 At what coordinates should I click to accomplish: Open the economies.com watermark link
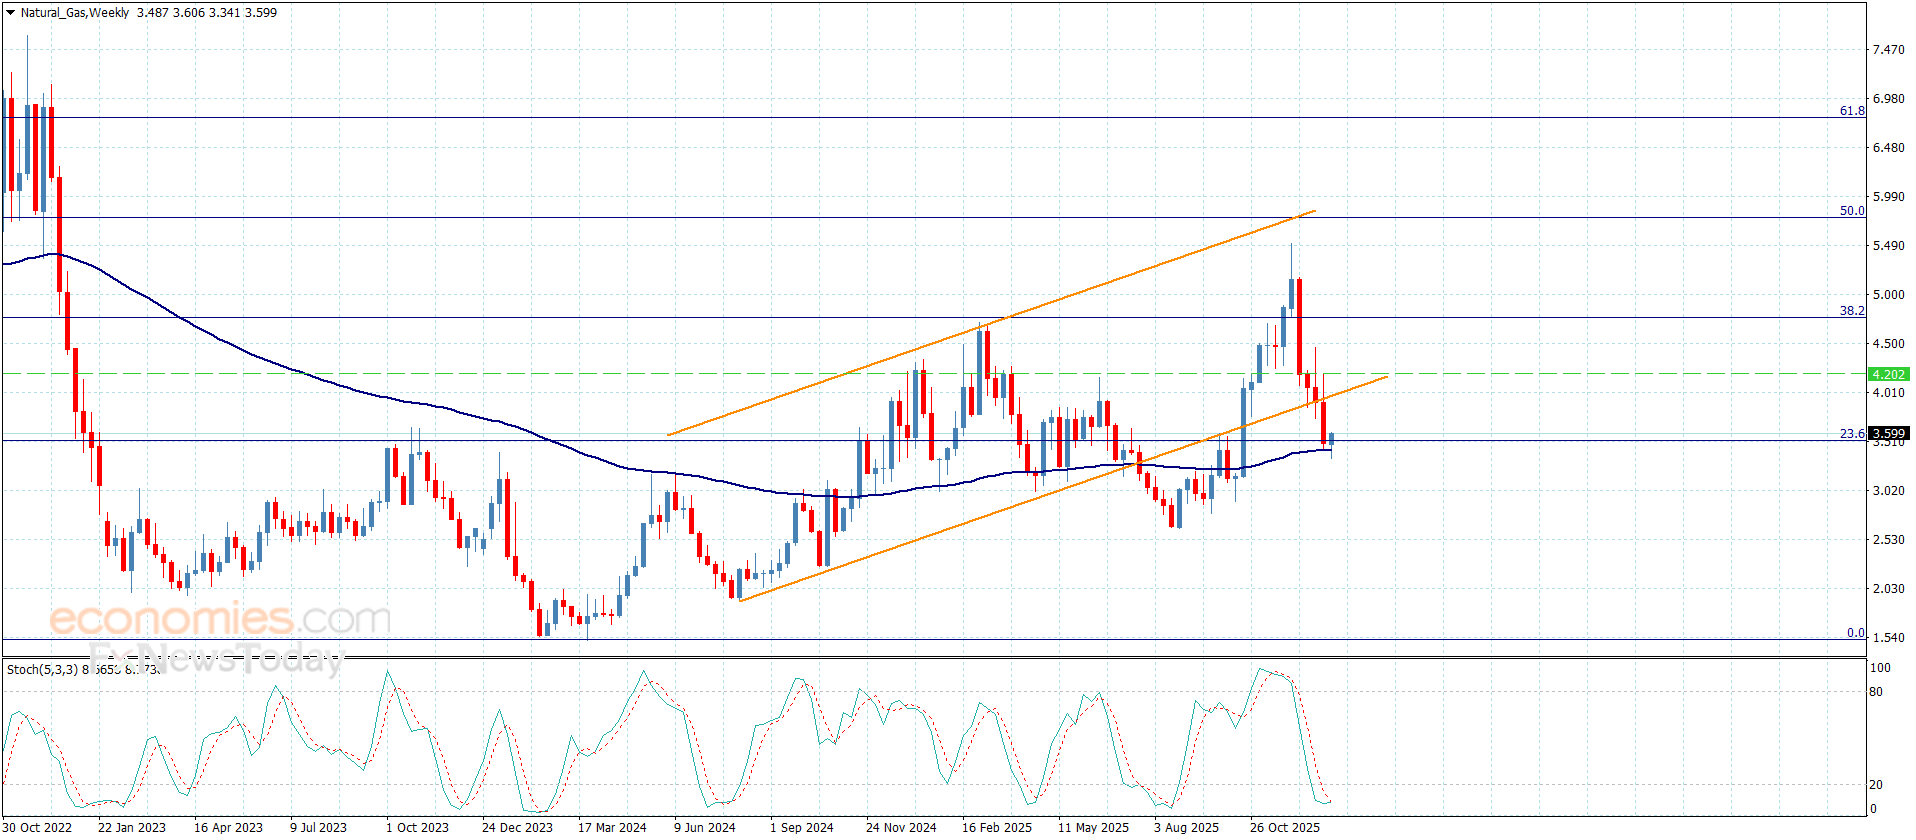coord(219,619)
